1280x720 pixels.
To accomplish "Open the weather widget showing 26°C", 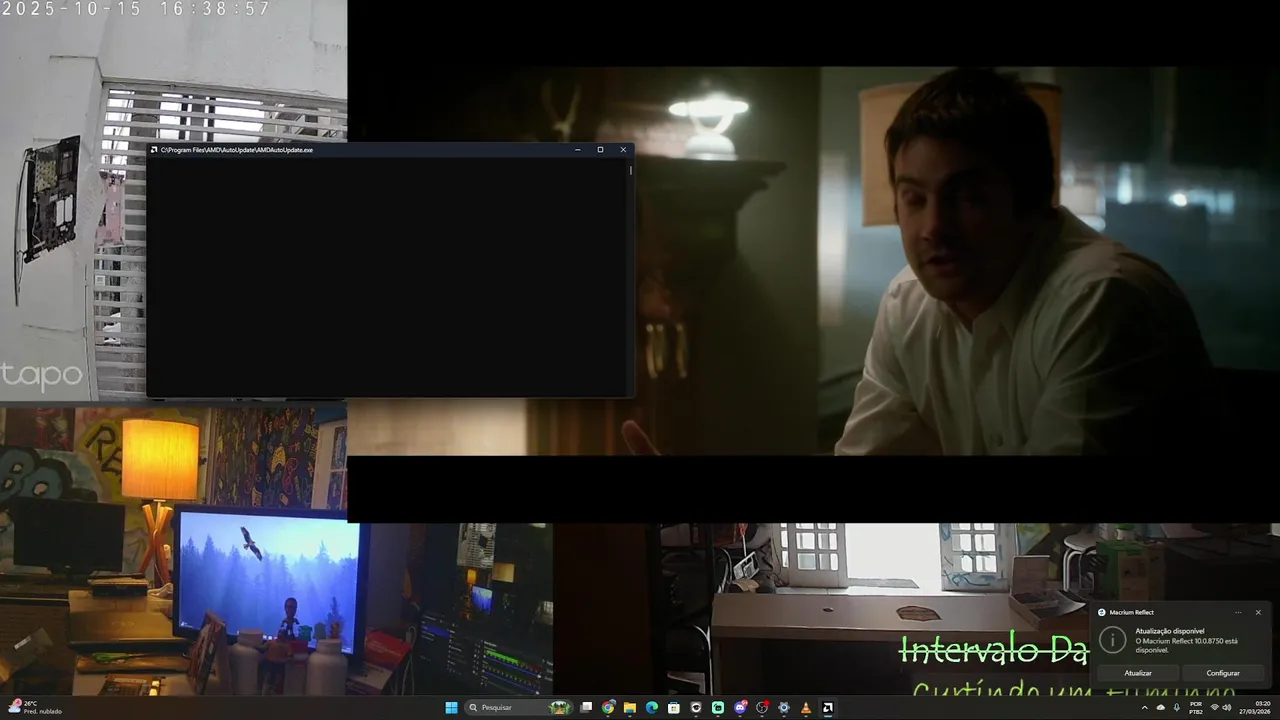I will click(35, 707).
